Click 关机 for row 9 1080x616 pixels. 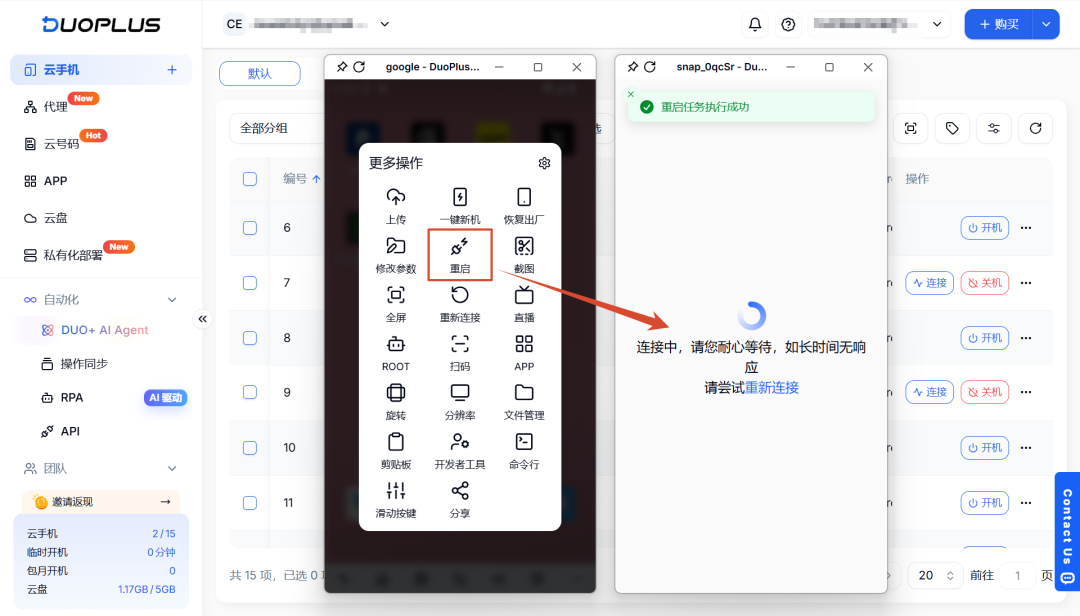coord(984,392)
